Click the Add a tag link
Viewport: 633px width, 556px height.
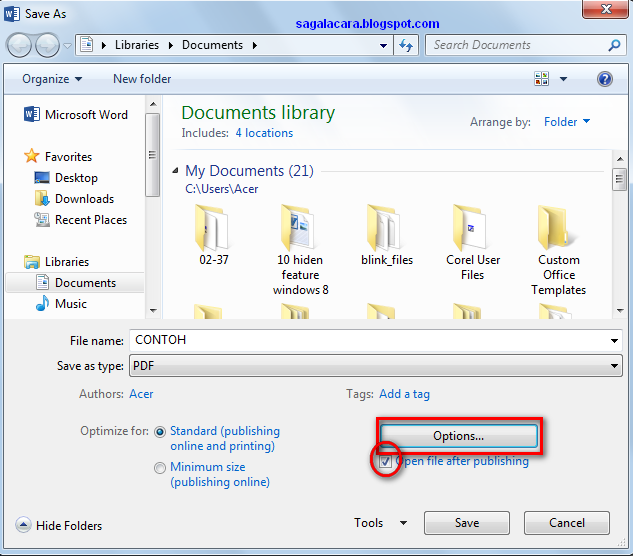click(405, 394)
